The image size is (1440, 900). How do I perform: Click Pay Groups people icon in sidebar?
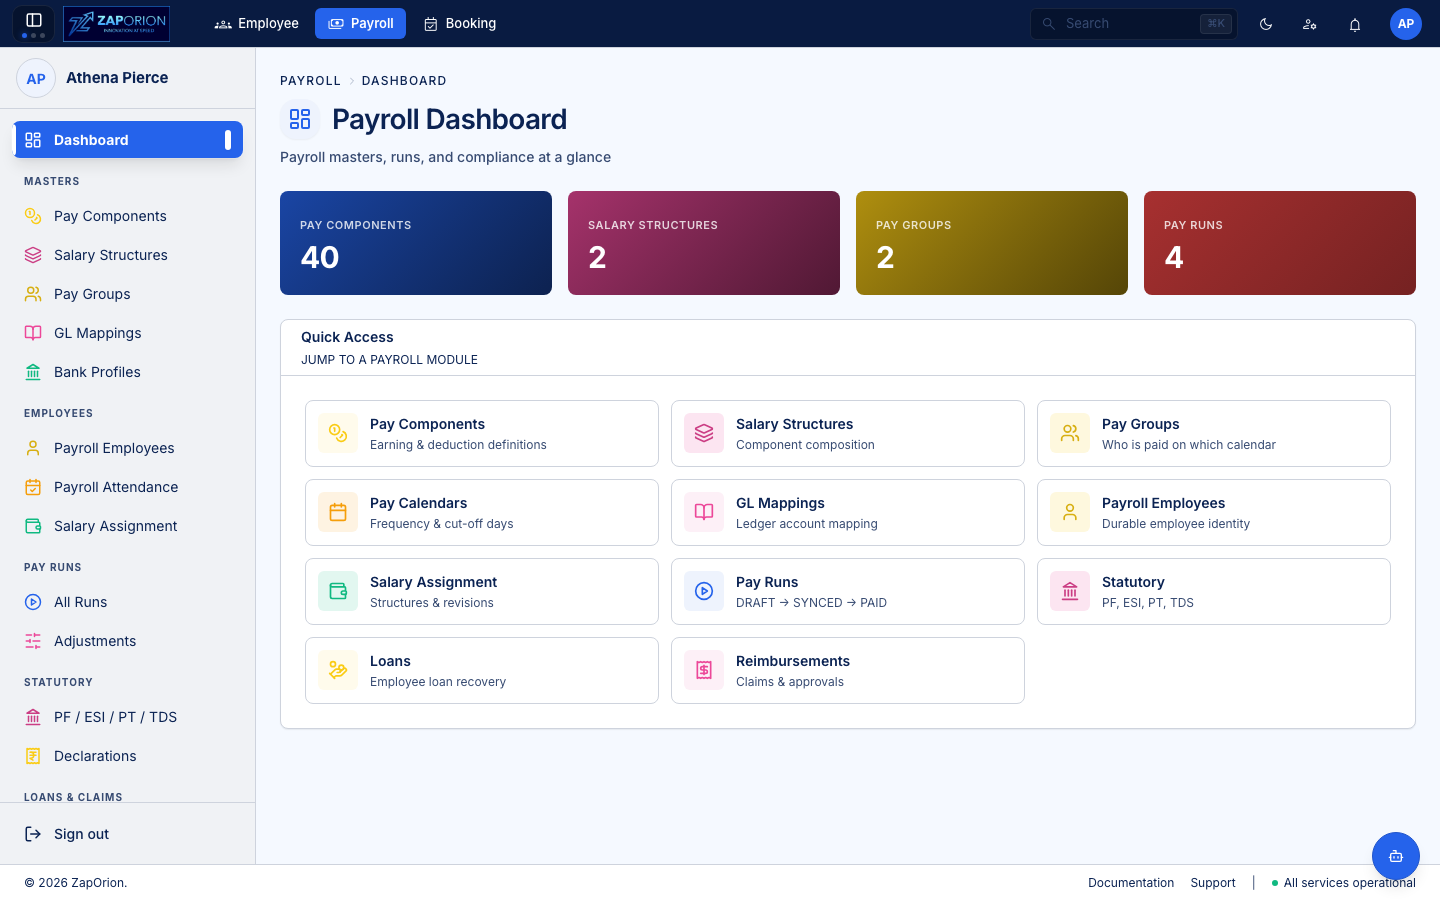click(33, 294)
